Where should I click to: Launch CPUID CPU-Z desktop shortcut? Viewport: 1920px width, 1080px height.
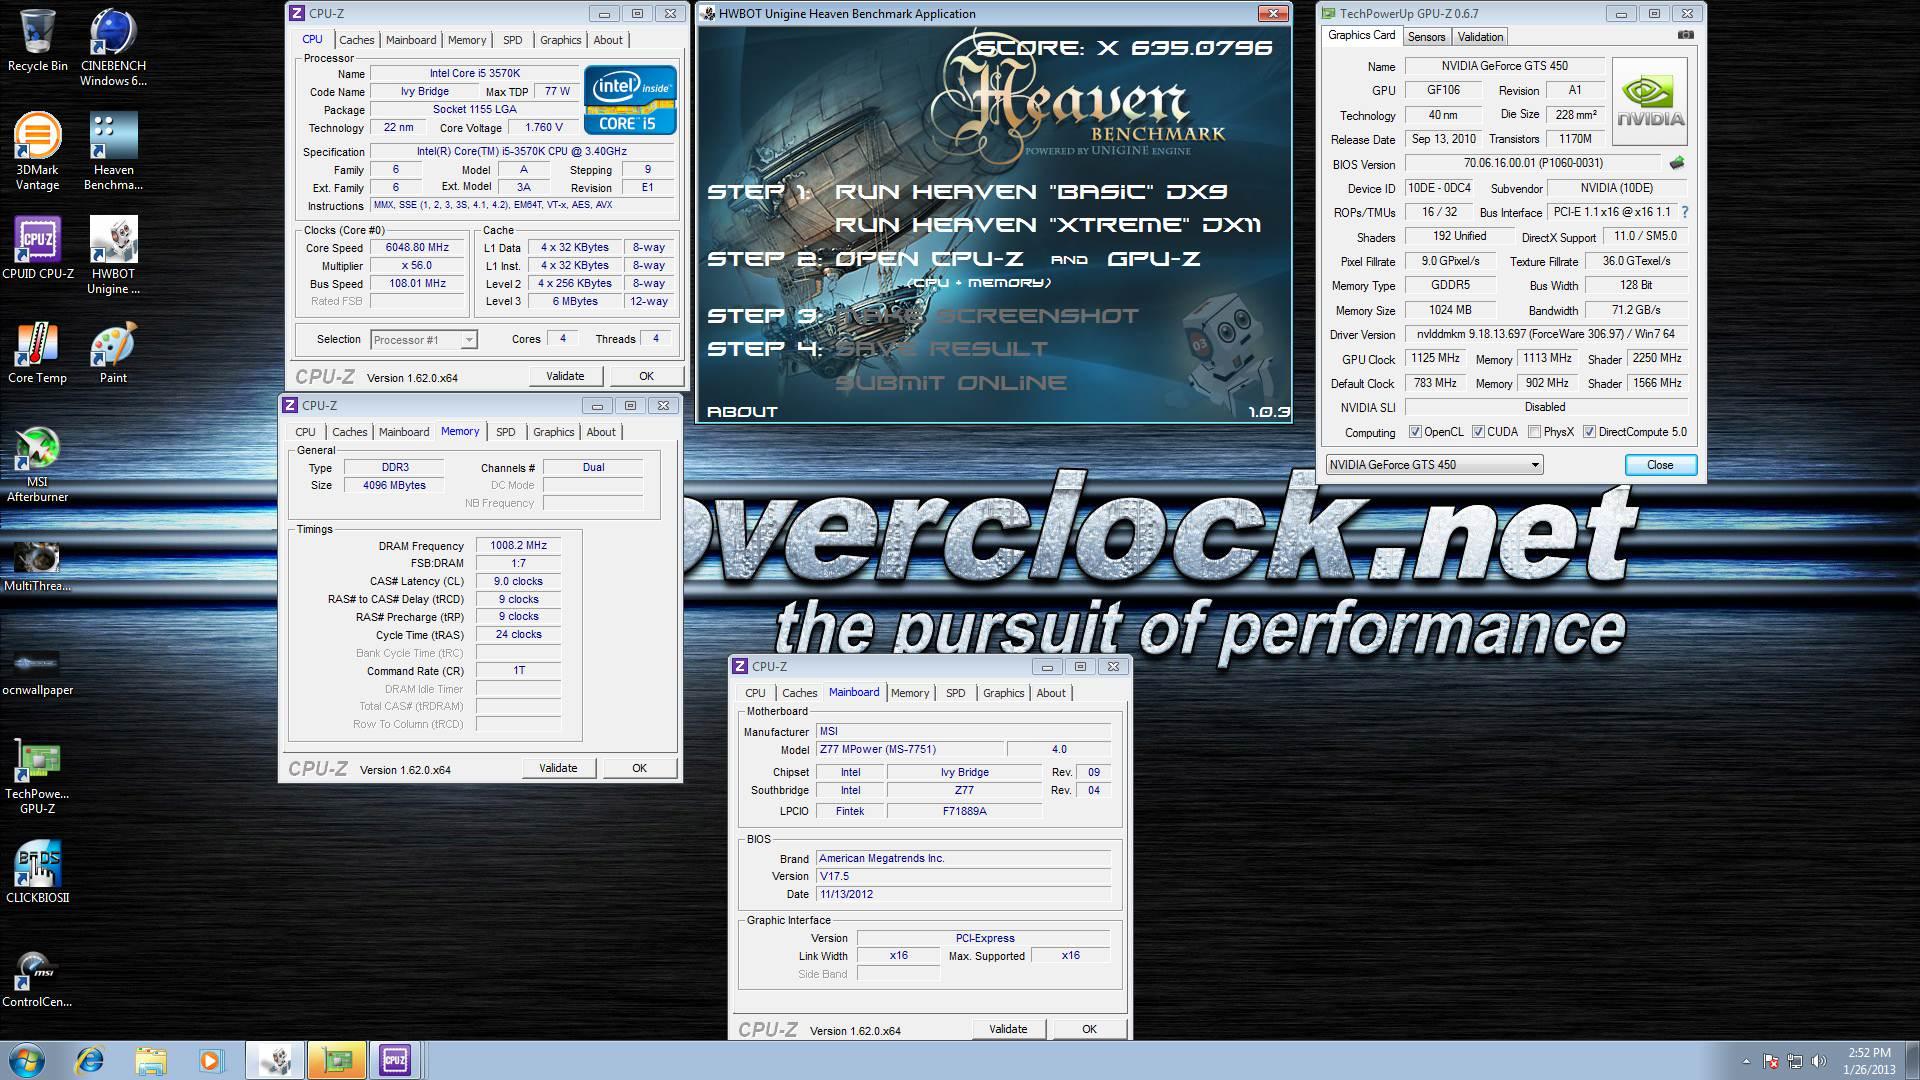point(38,248)
